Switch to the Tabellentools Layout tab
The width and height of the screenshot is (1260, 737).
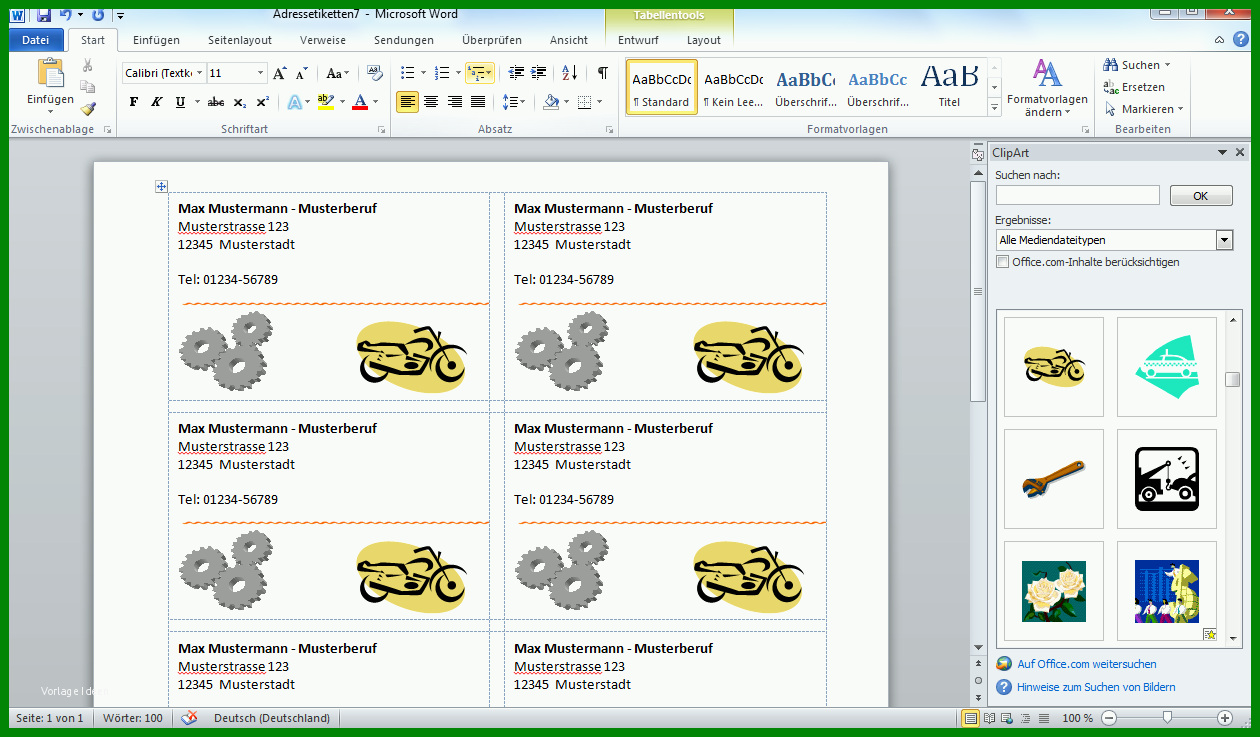[704, 40]
